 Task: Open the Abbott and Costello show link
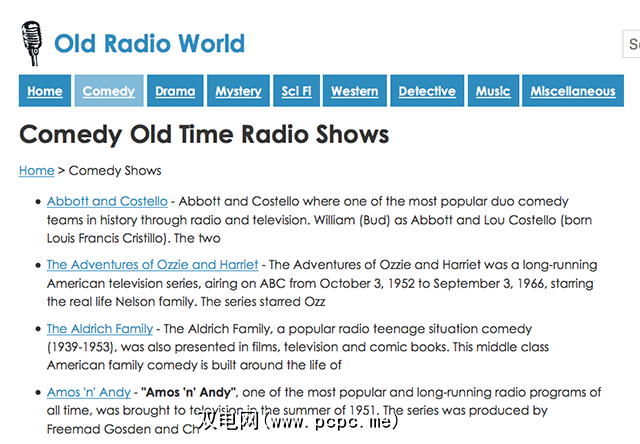[107, 201]
